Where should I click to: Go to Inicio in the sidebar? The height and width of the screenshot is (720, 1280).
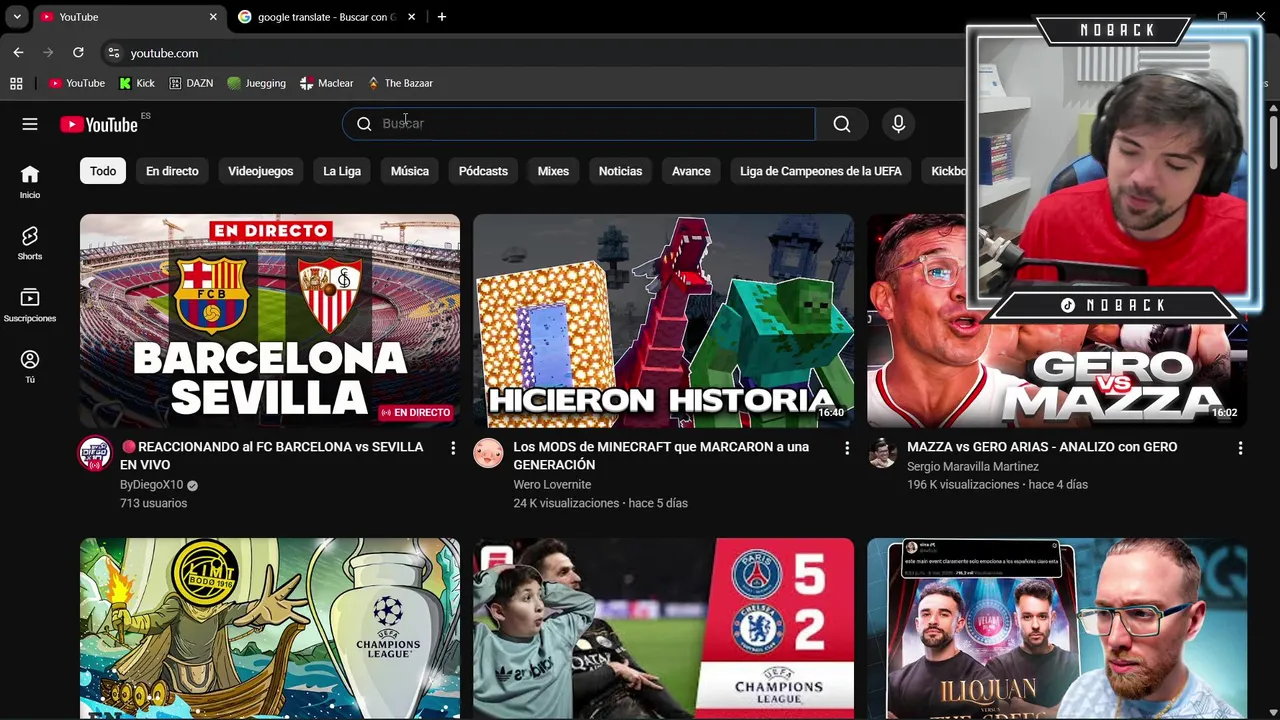click(30, 182)
